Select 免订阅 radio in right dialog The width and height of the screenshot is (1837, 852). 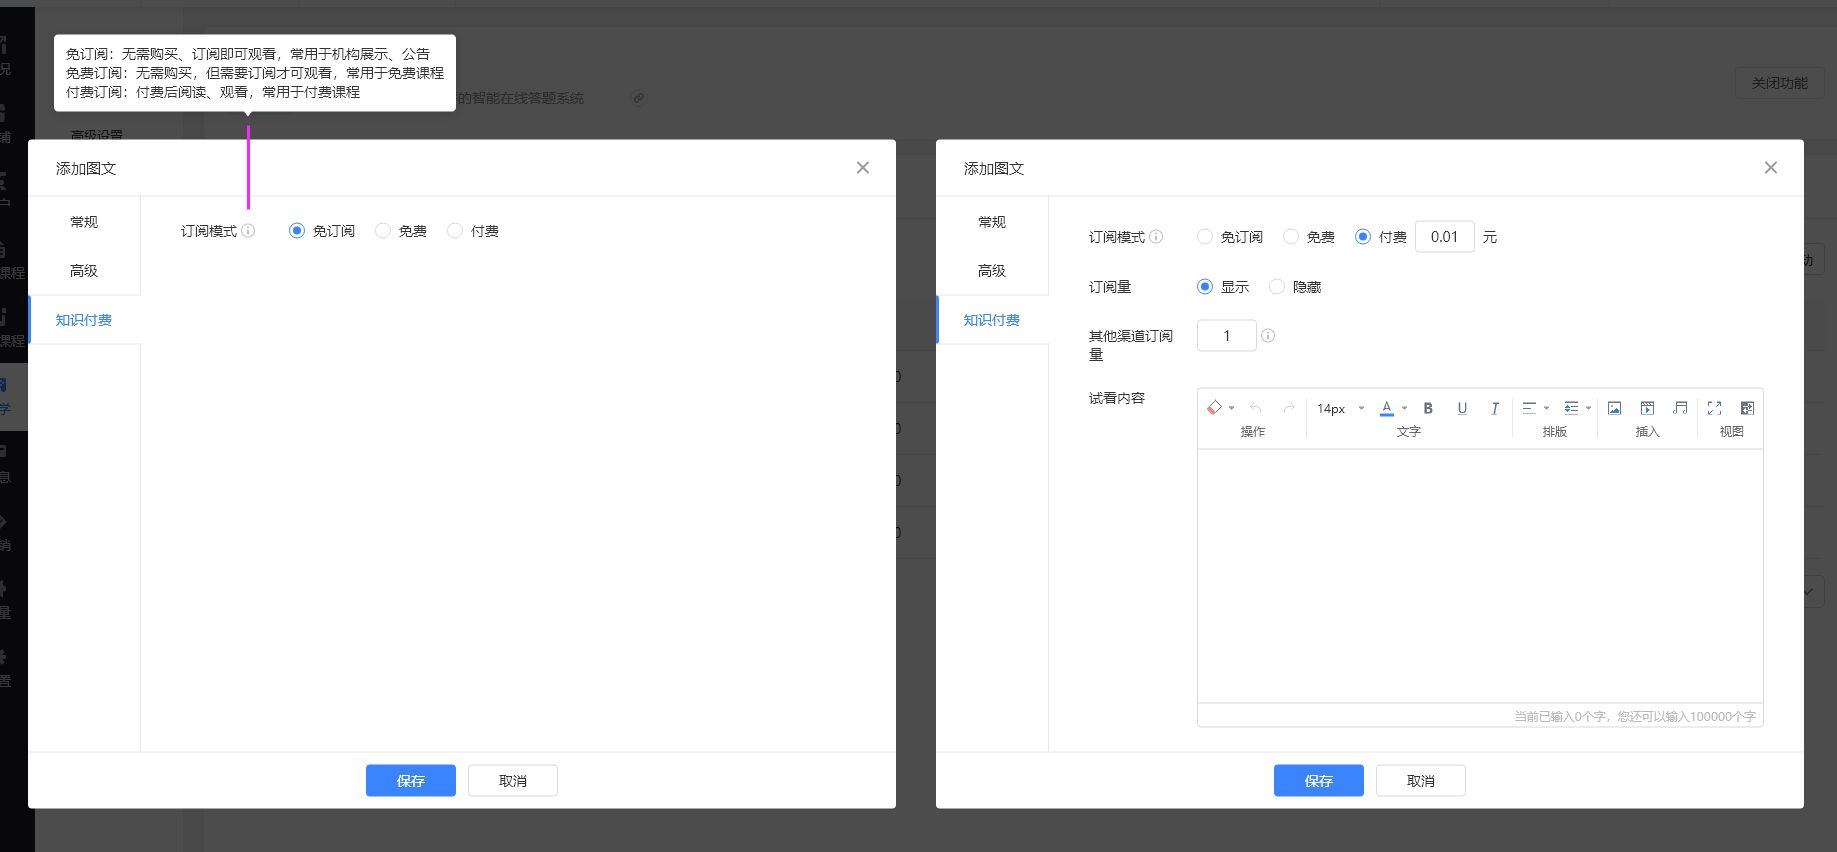tap(1205, 237)
